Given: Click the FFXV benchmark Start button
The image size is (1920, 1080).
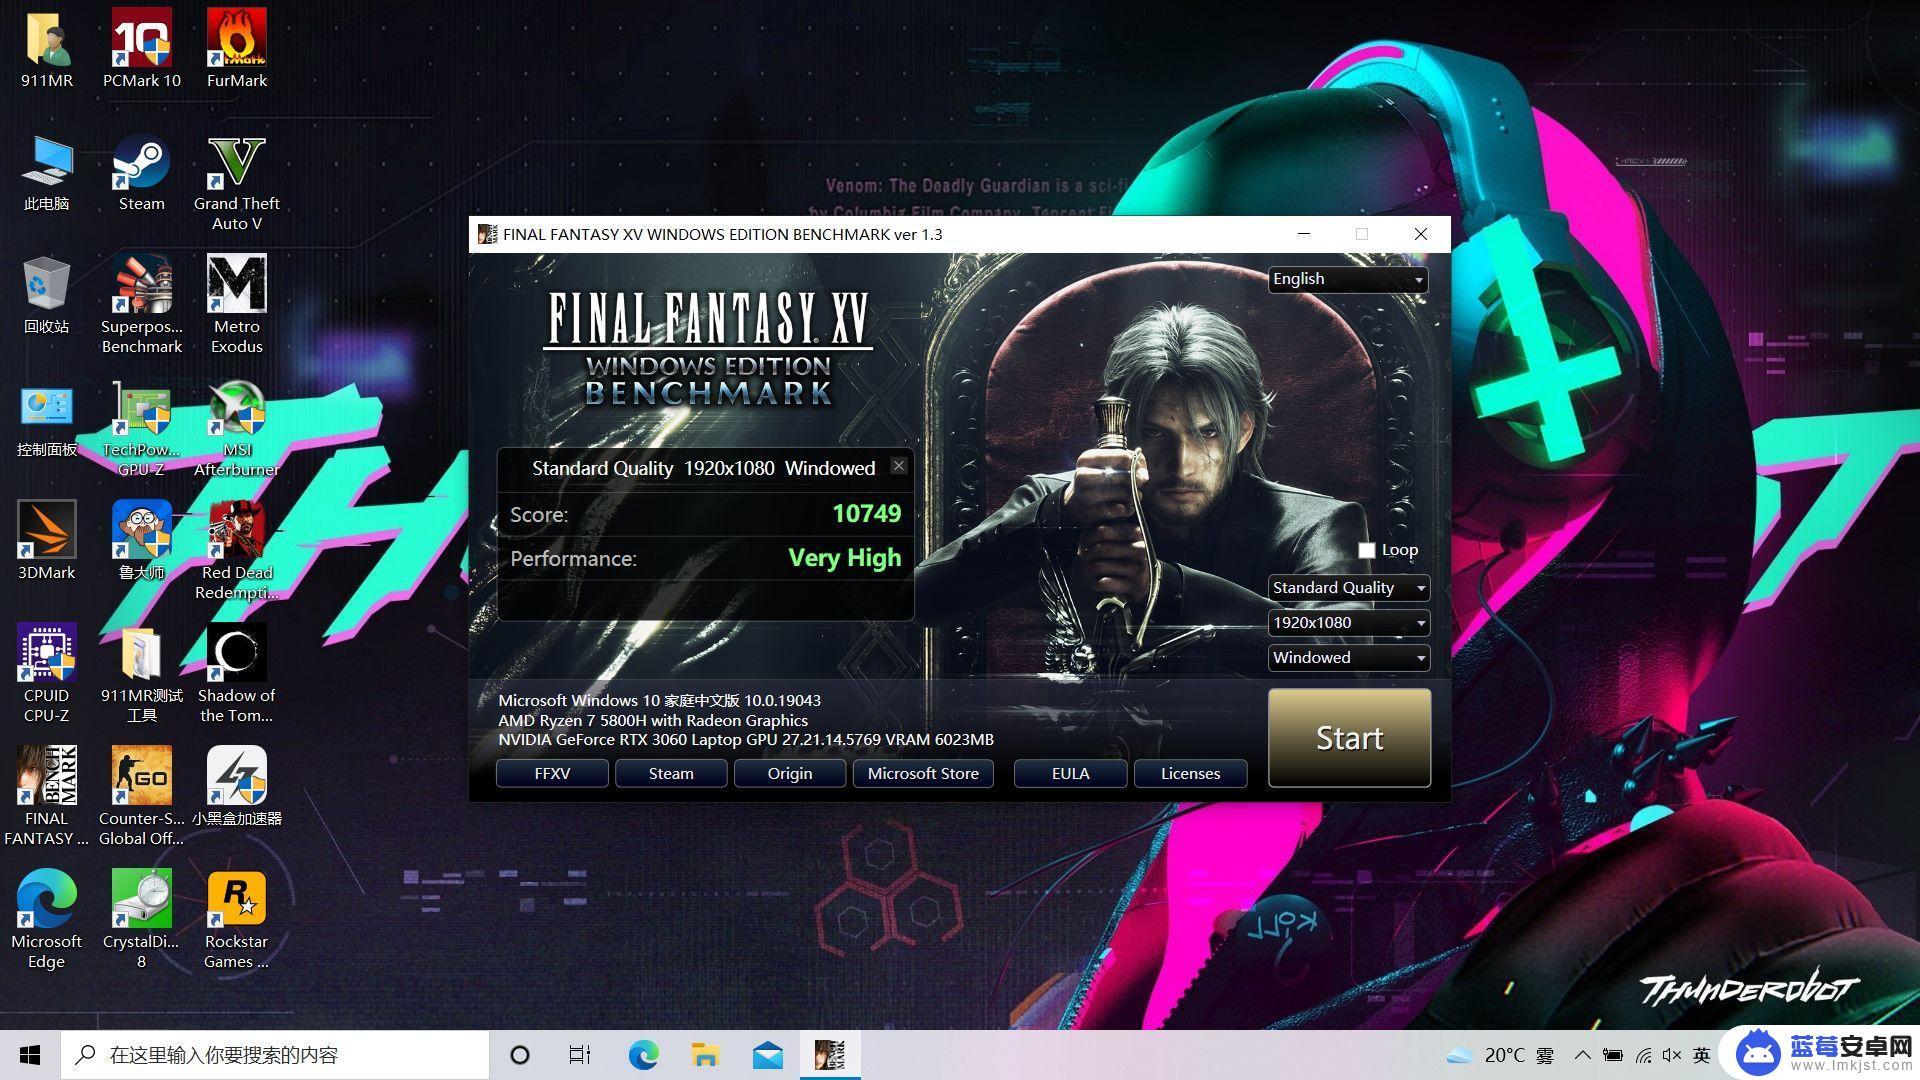Looking at the screenshot, I should [1350, 738].
